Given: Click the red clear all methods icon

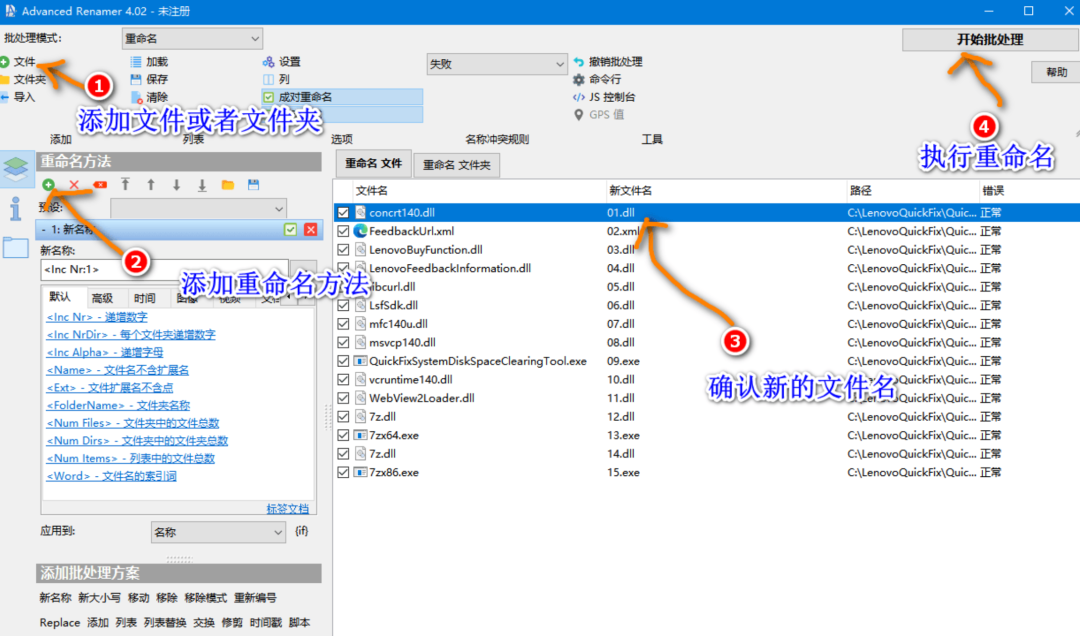Looking at the screenshot, I should [100, 185].
